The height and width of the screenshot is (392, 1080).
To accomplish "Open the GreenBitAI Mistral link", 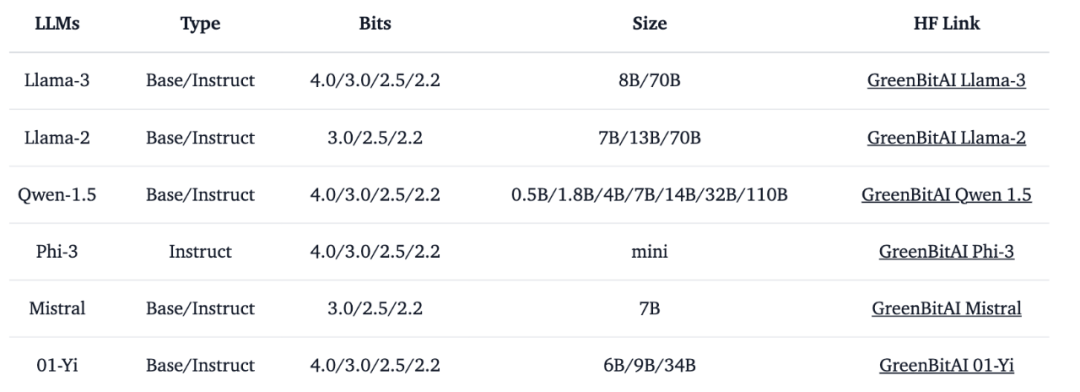I will tap(946, 309).
